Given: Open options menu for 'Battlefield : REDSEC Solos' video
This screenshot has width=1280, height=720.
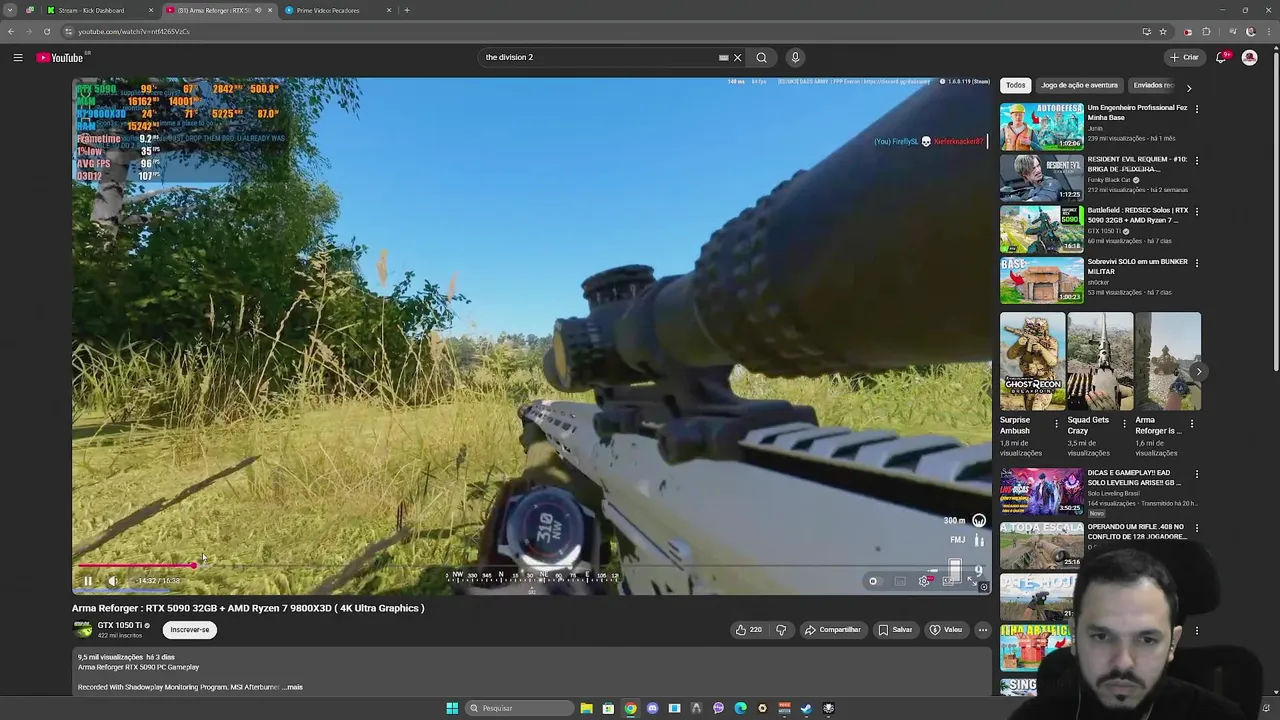Looking at the screenshot, I should coord(1197,211).
